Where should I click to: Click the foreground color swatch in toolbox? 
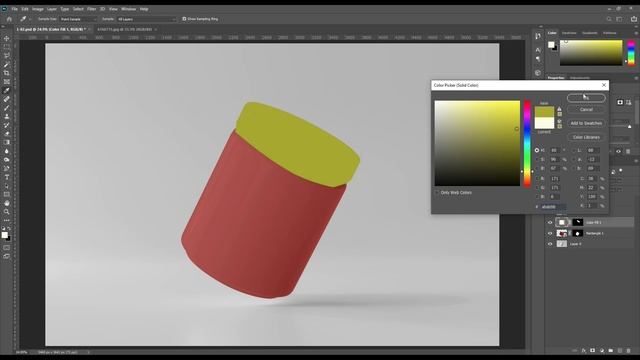(x=4, y=235)
